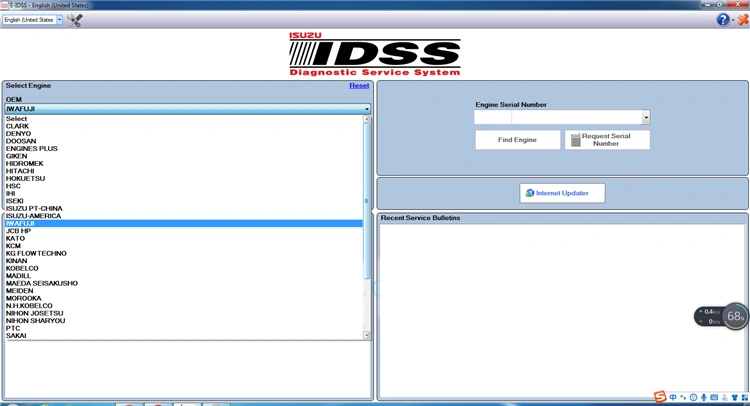Click the Reset link
The width and height of the screenshot is (750, 406).
click(359, 86)
